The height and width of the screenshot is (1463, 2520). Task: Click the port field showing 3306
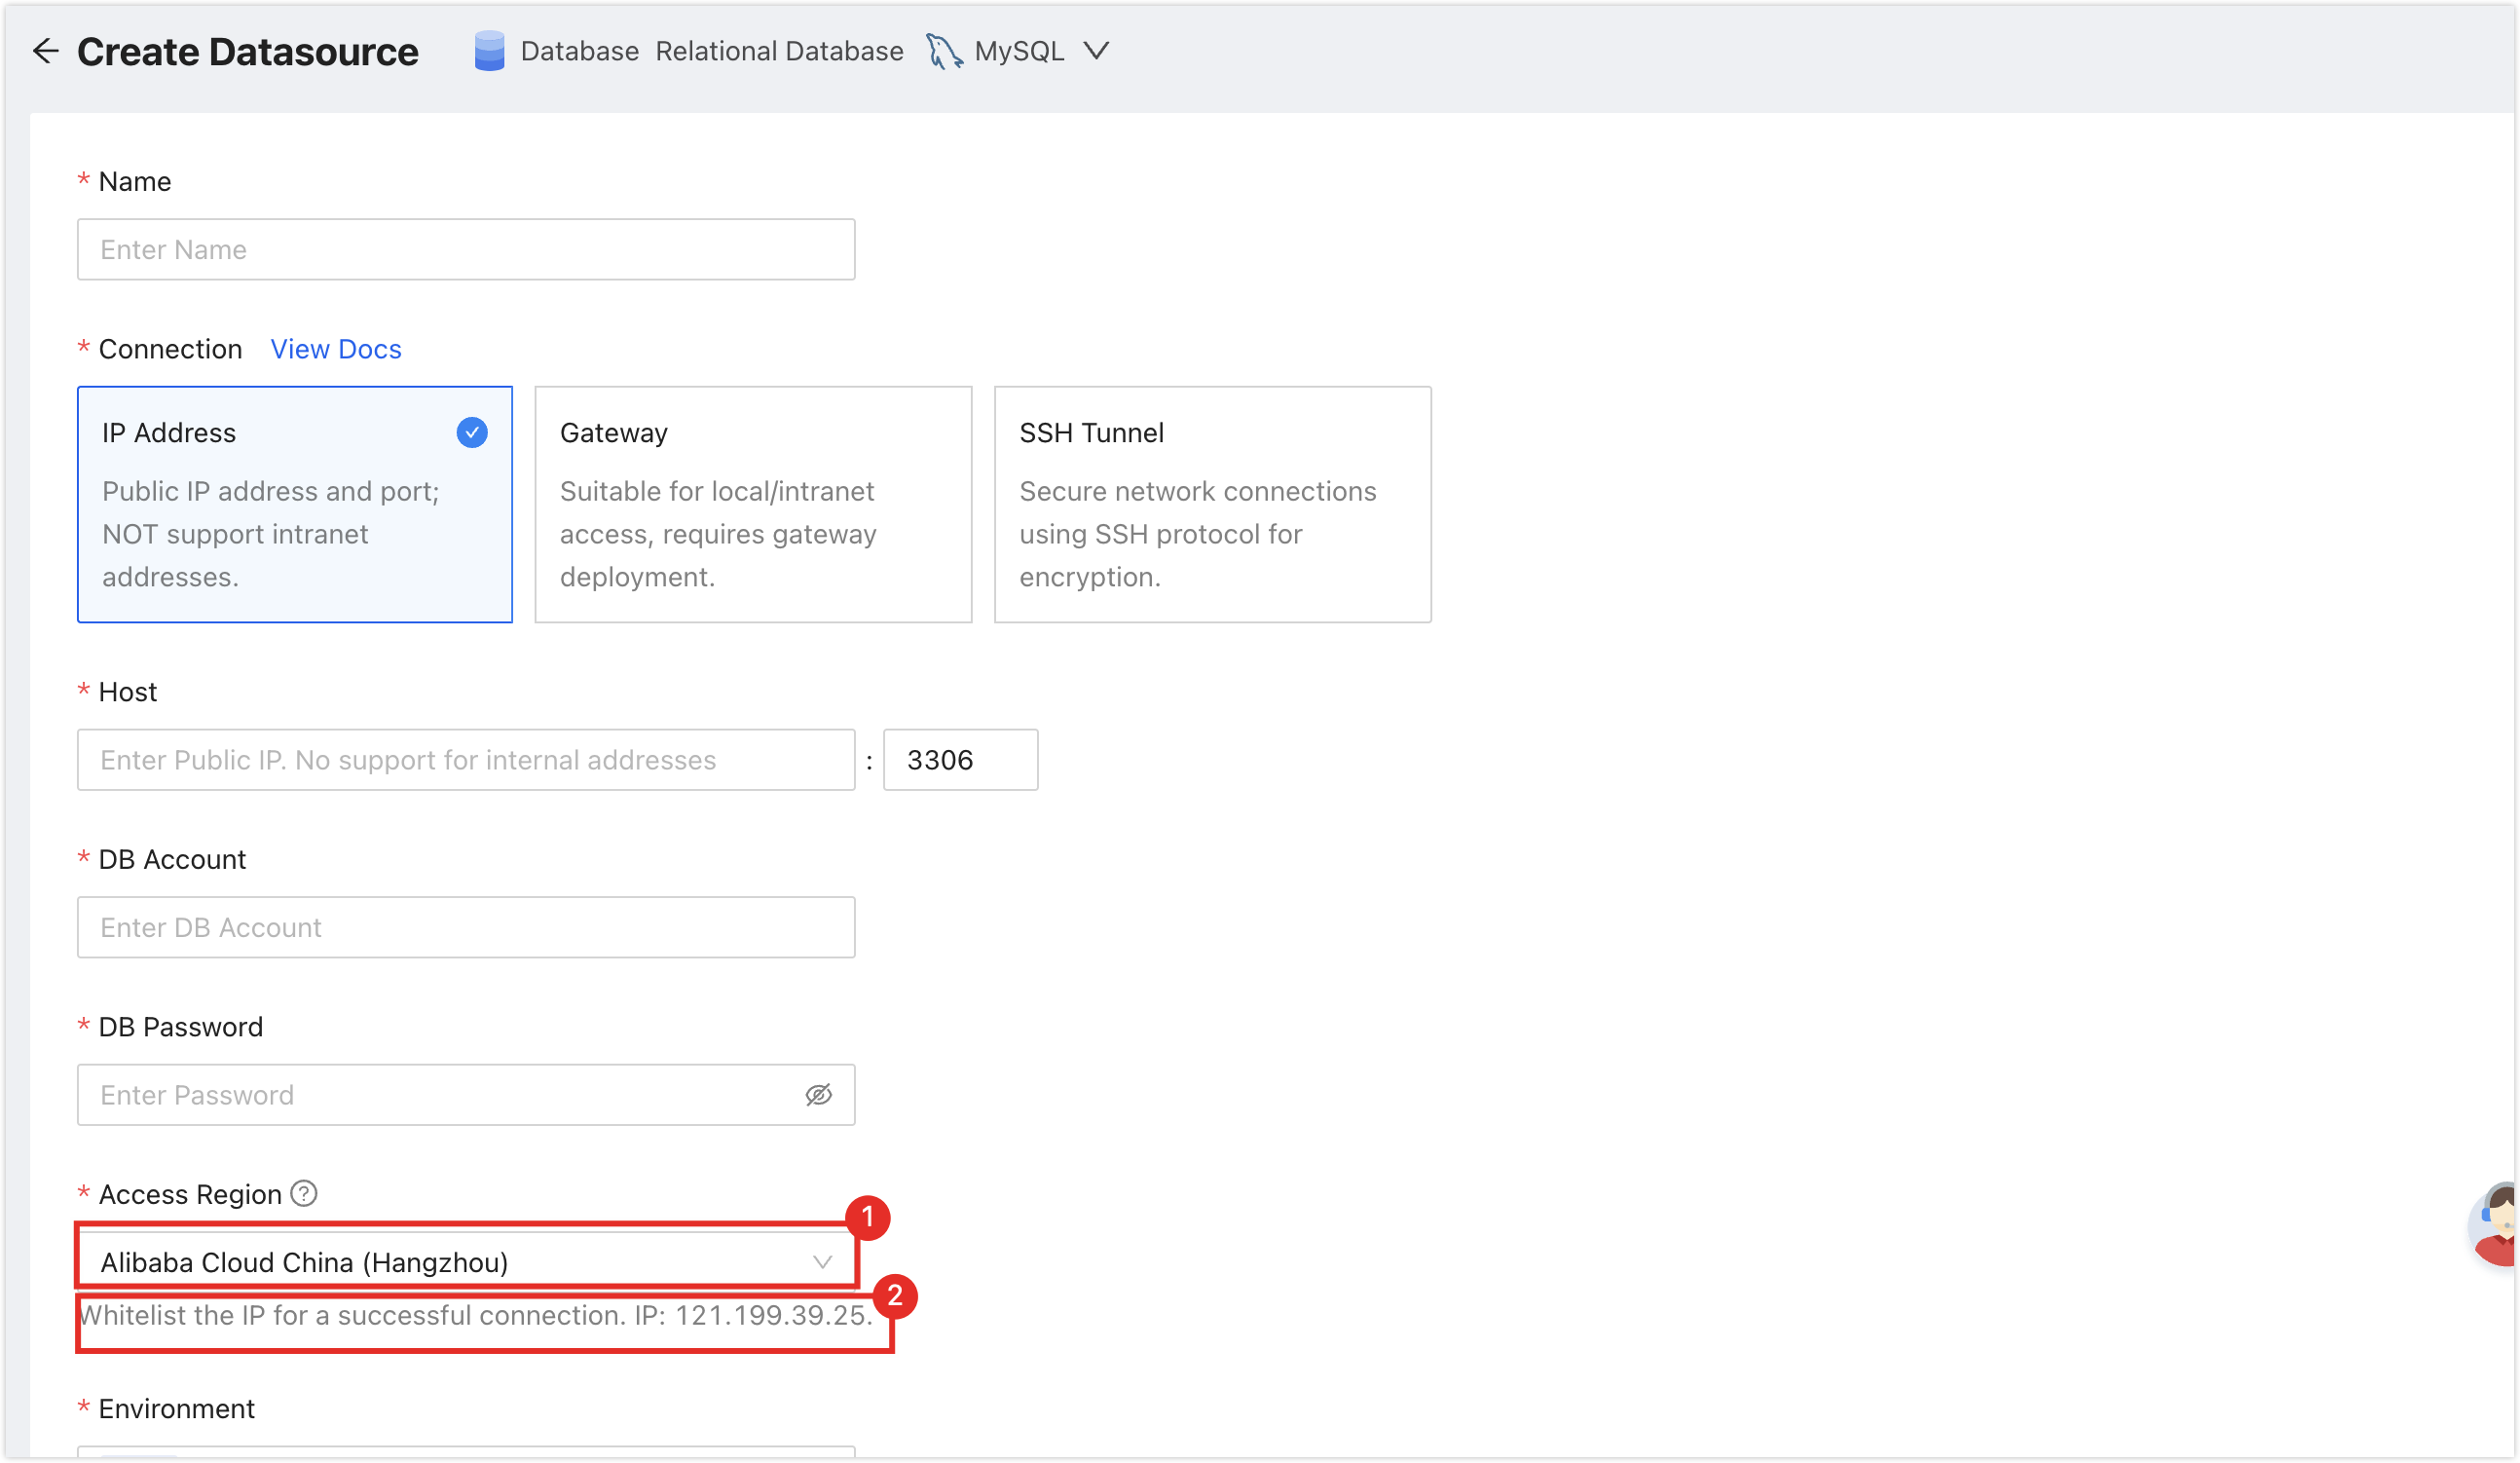[960, 760]
